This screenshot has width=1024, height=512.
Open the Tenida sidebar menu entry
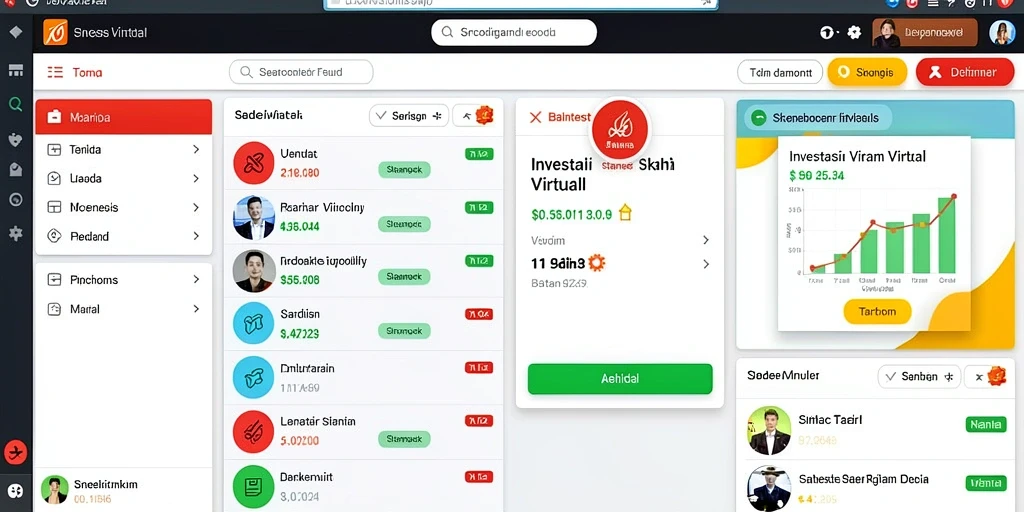pos(123,150)
